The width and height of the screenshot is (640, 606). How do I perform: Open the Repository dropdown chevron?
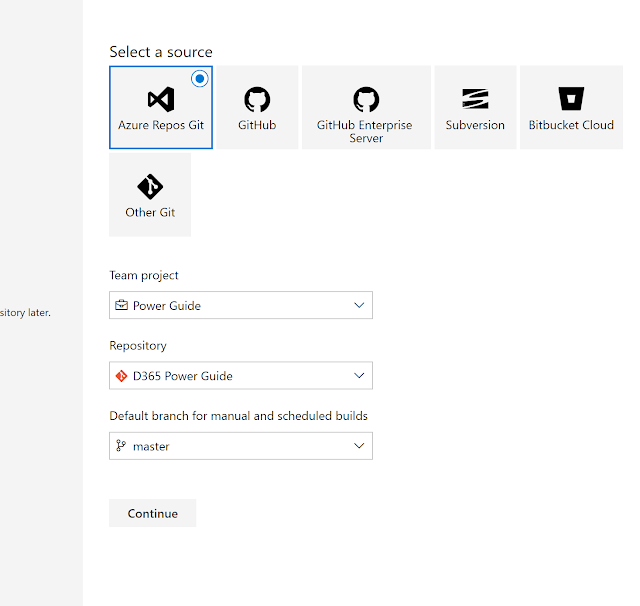[x=360, y=376]
